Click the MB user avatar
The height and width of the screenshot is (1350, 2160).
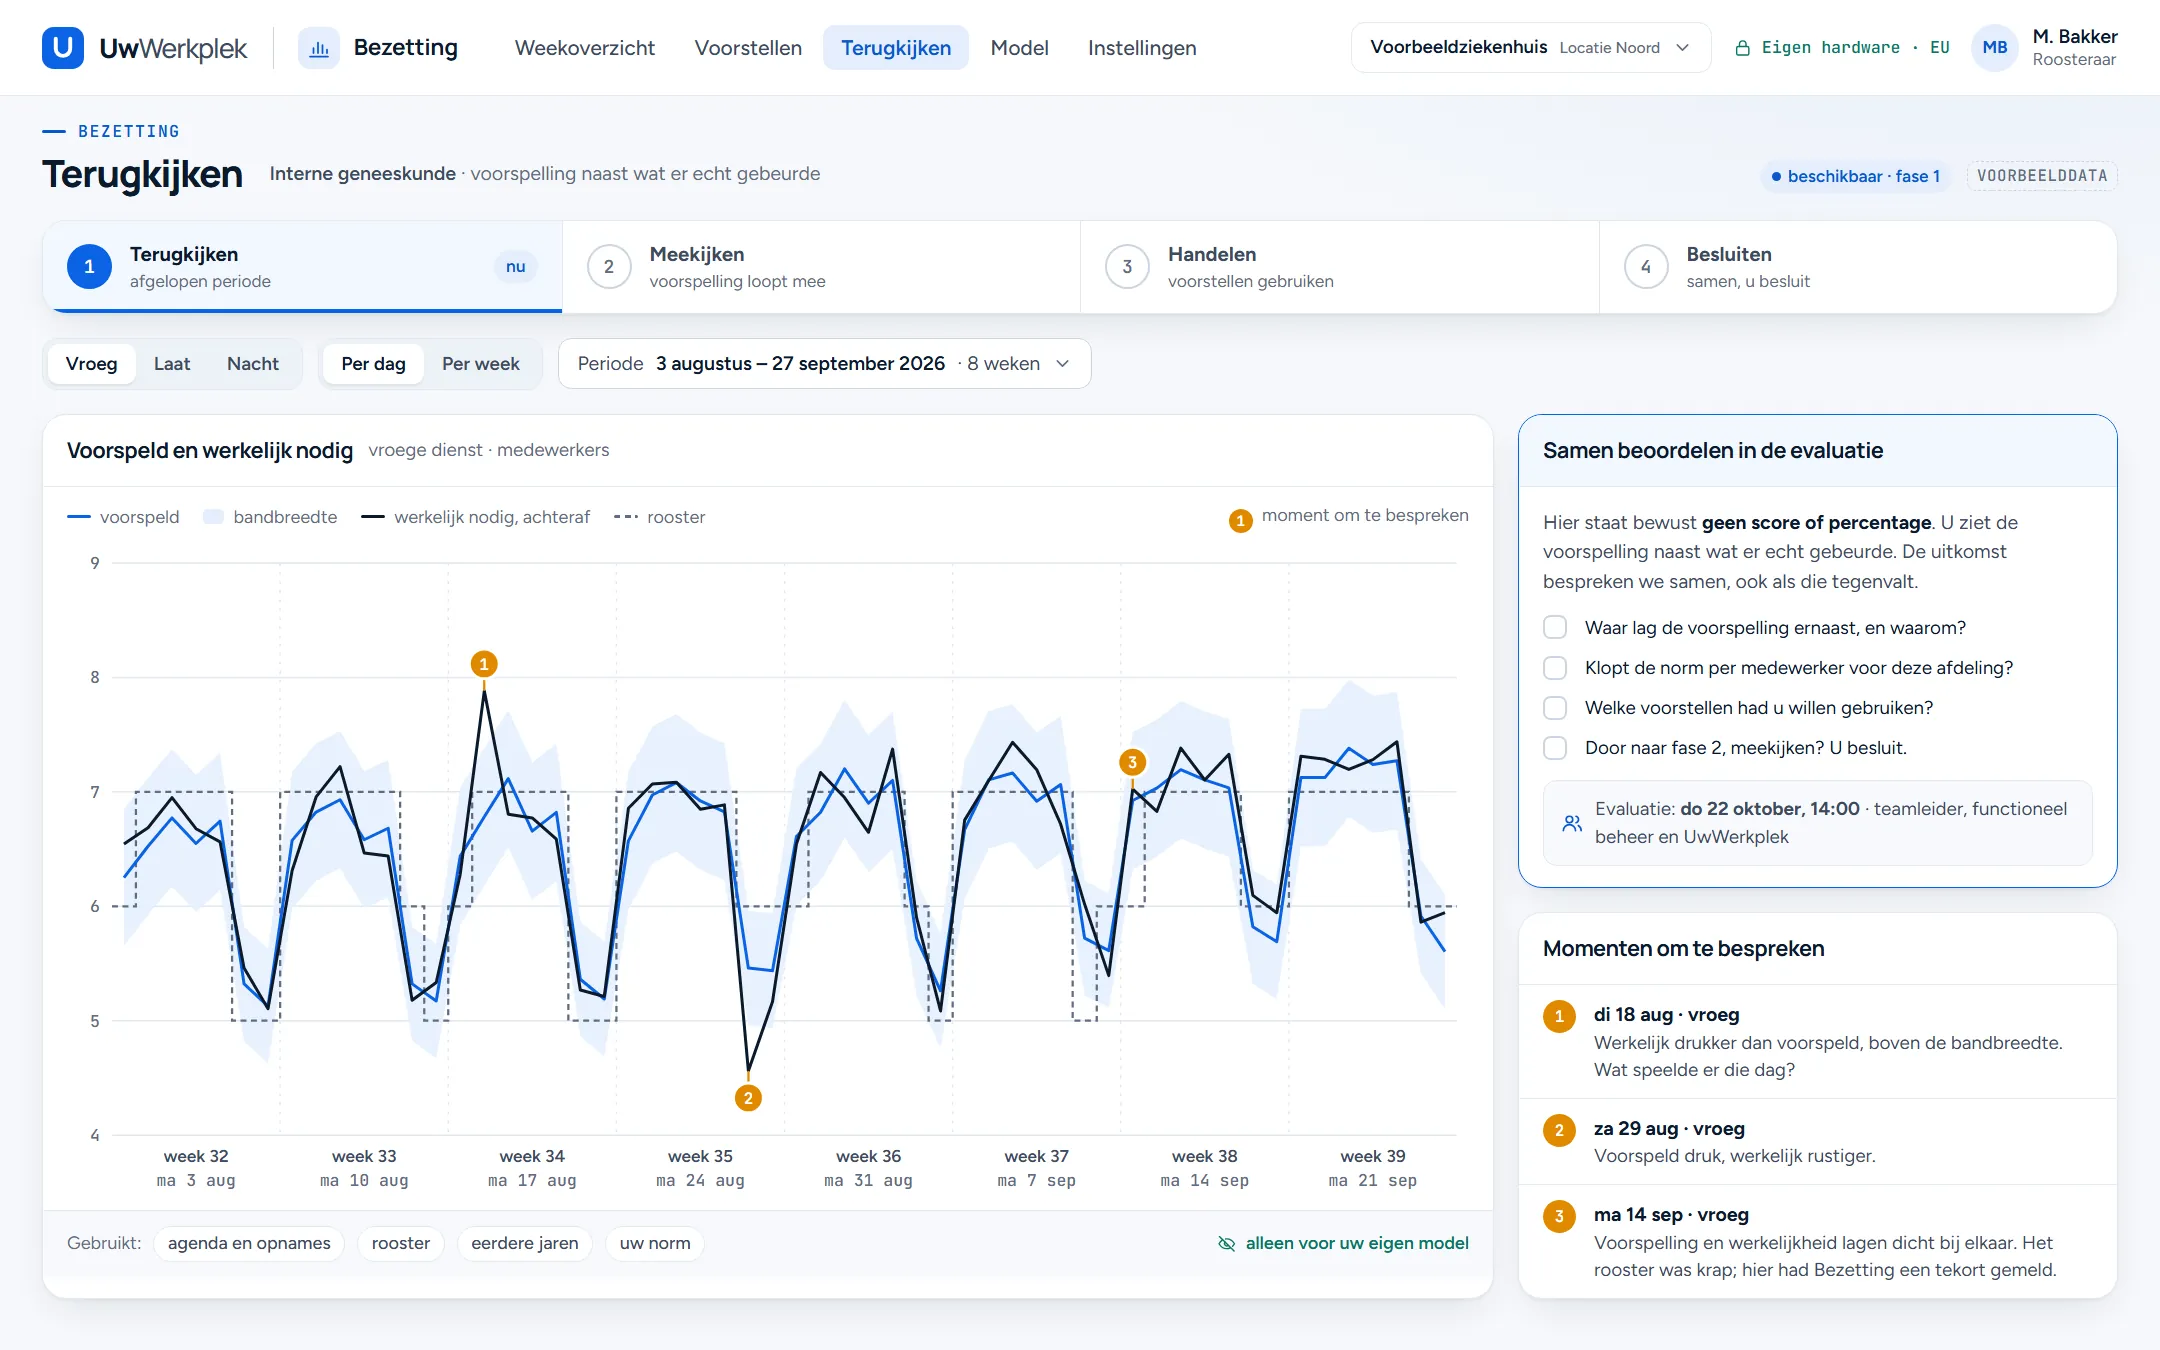click(x=1994, y=48)
